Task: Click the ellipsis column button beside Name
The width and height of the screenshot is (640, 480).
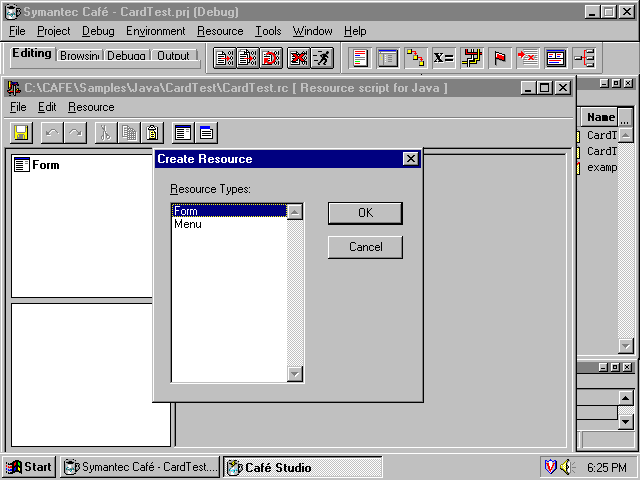Action: tap(625, 117)
